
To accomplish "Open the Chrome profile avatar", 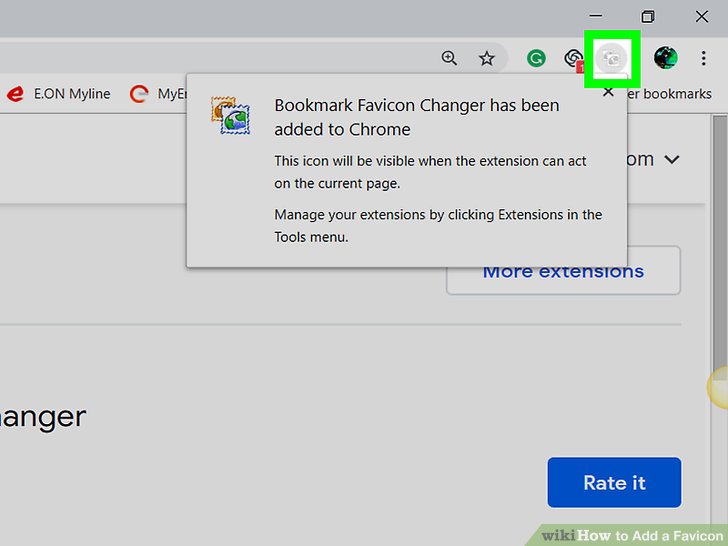I will point(665,58).
